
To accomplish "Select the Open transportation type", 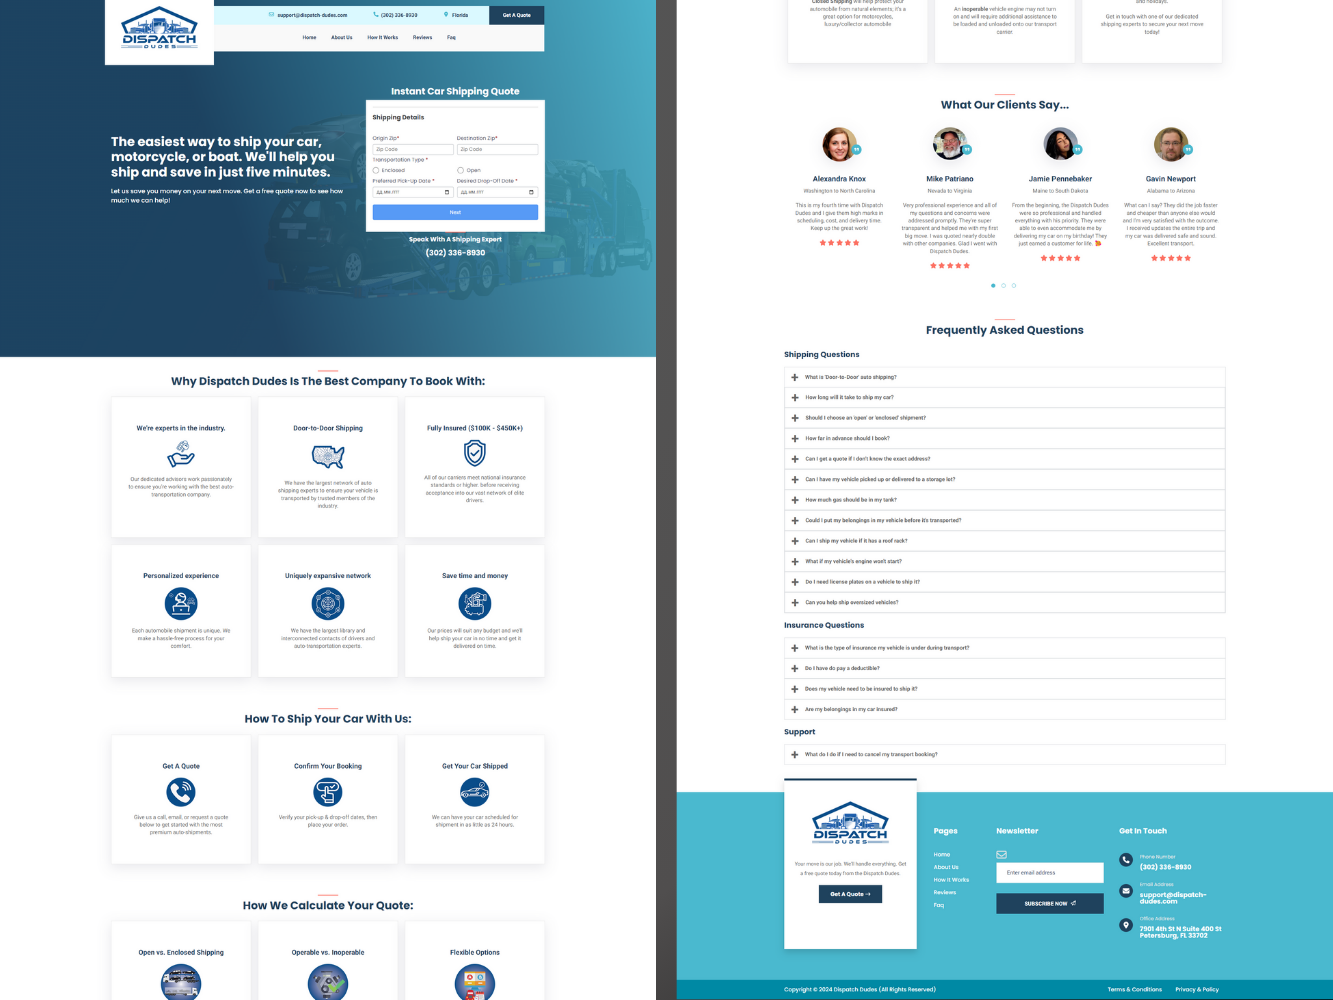I will click(x=460, y=170).
